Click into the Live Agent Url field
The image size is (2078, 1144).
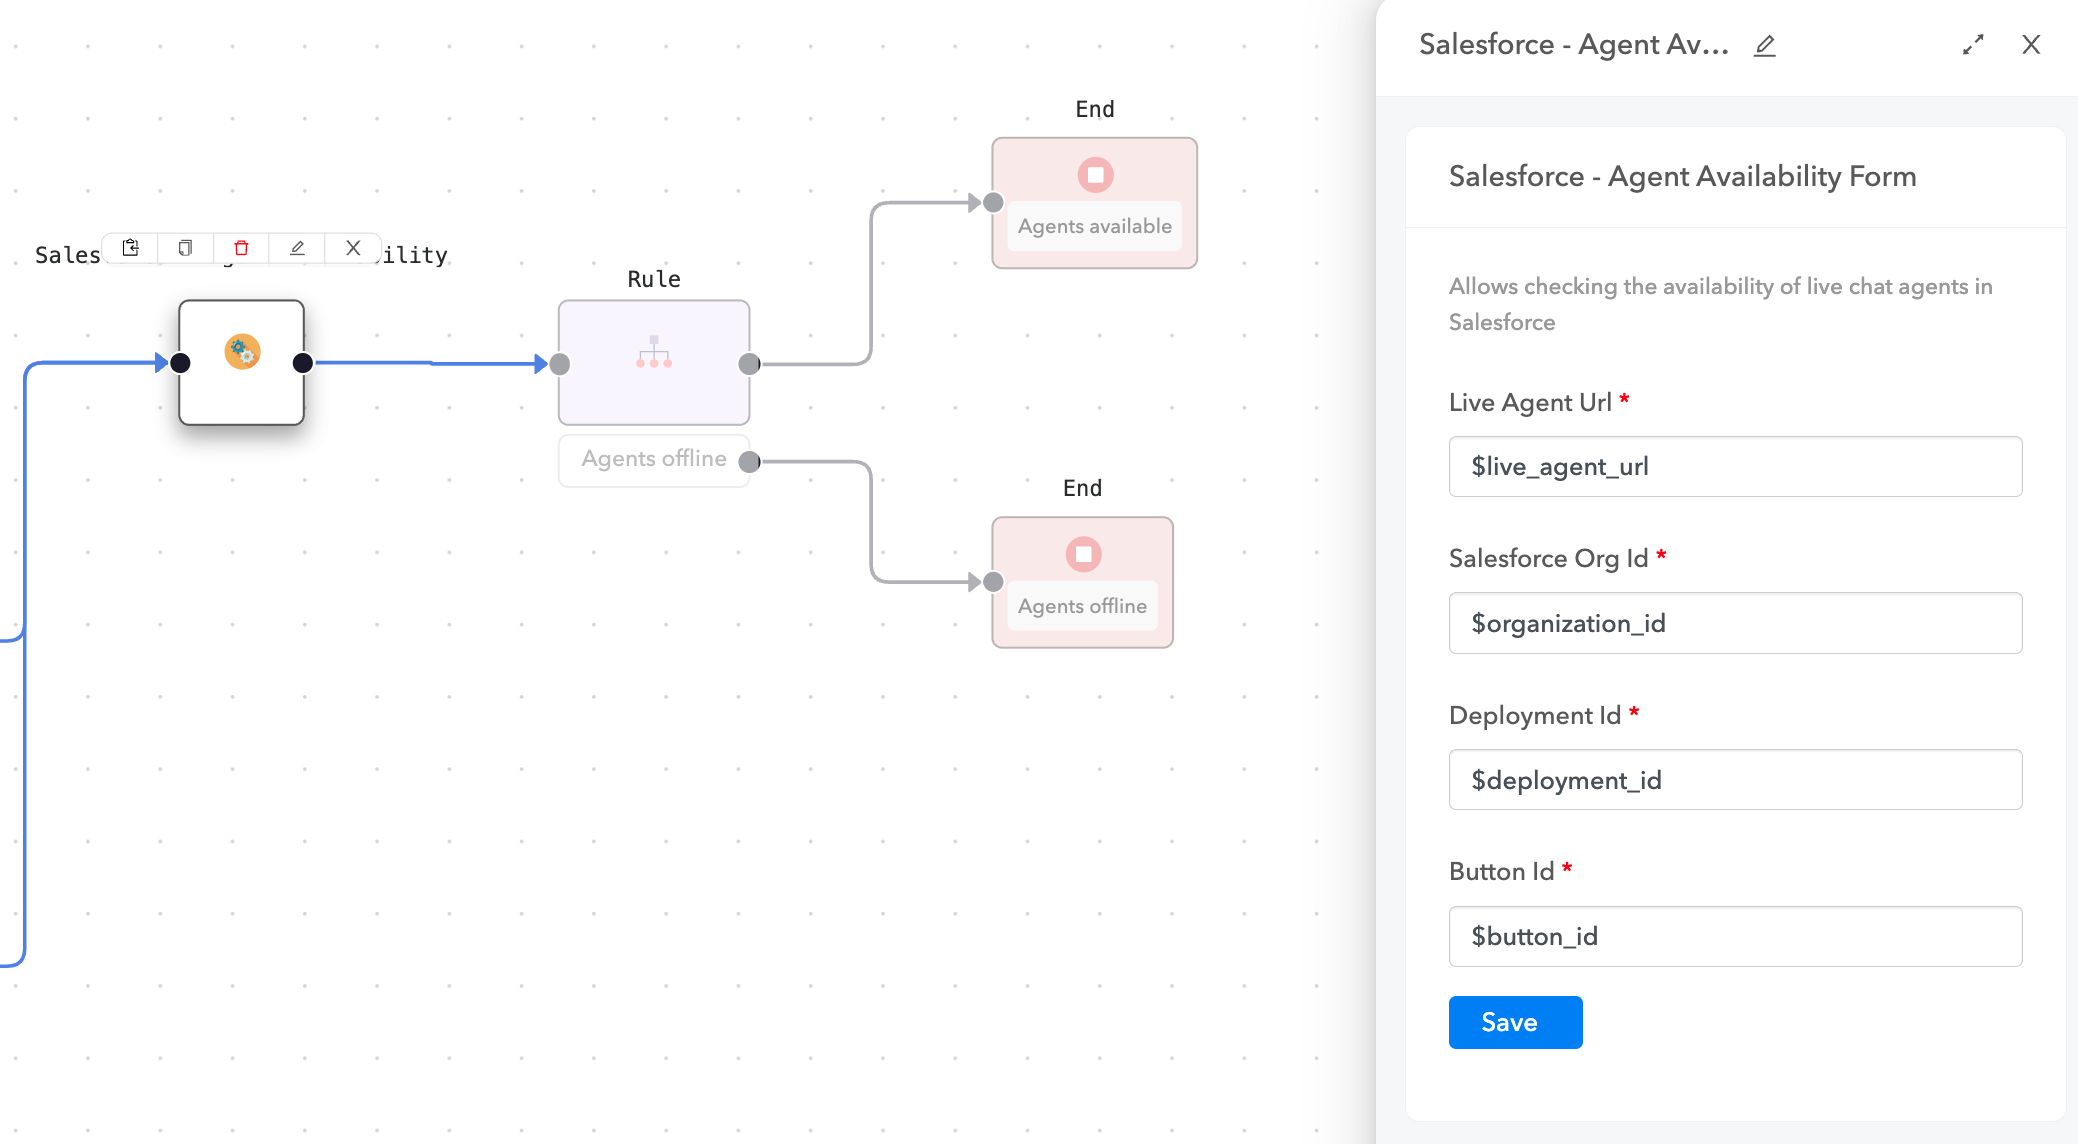1735,466
